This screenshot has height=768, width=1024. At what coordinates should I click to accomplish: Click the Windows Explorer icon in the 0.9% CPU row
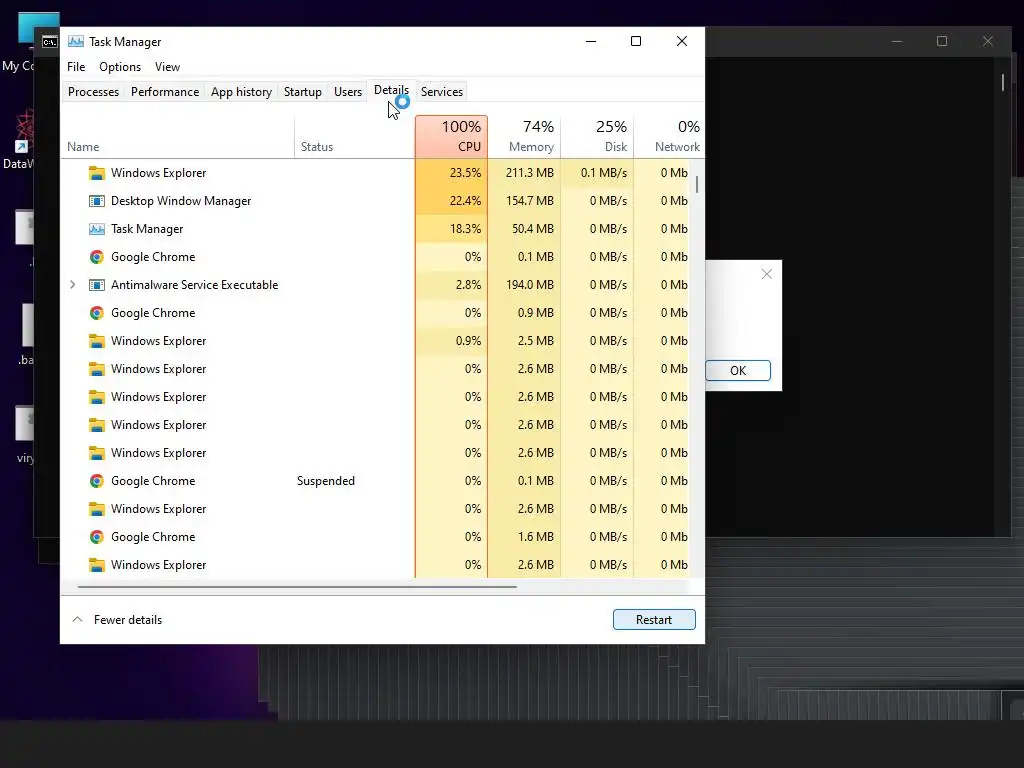coord(97,341)
